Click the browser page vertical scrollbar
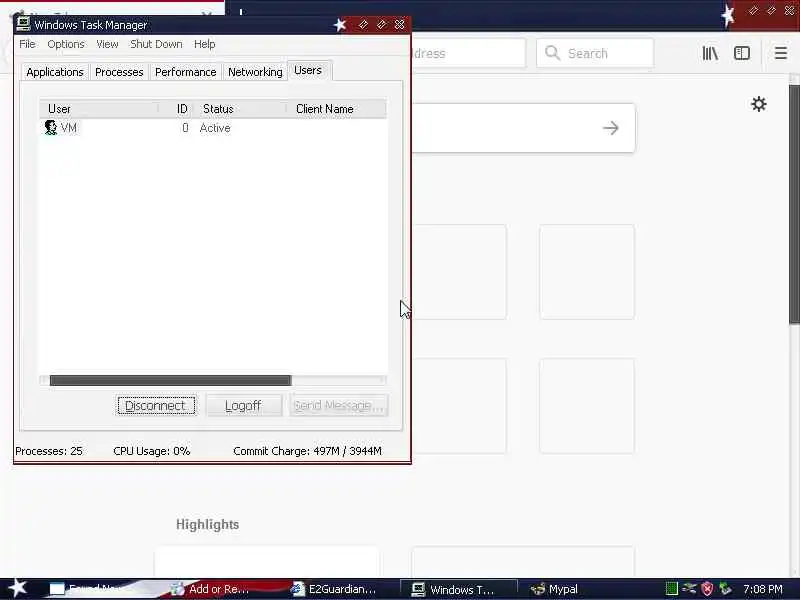Image resolution: width=800 pixels, height=600 pixels. click(794, 204)
